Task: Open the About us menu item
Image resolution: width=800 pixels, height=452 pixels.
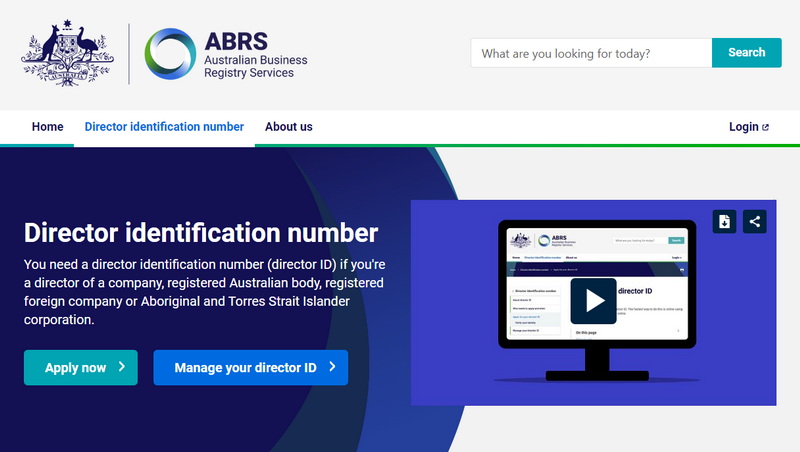Action: (x=289, y=127)
